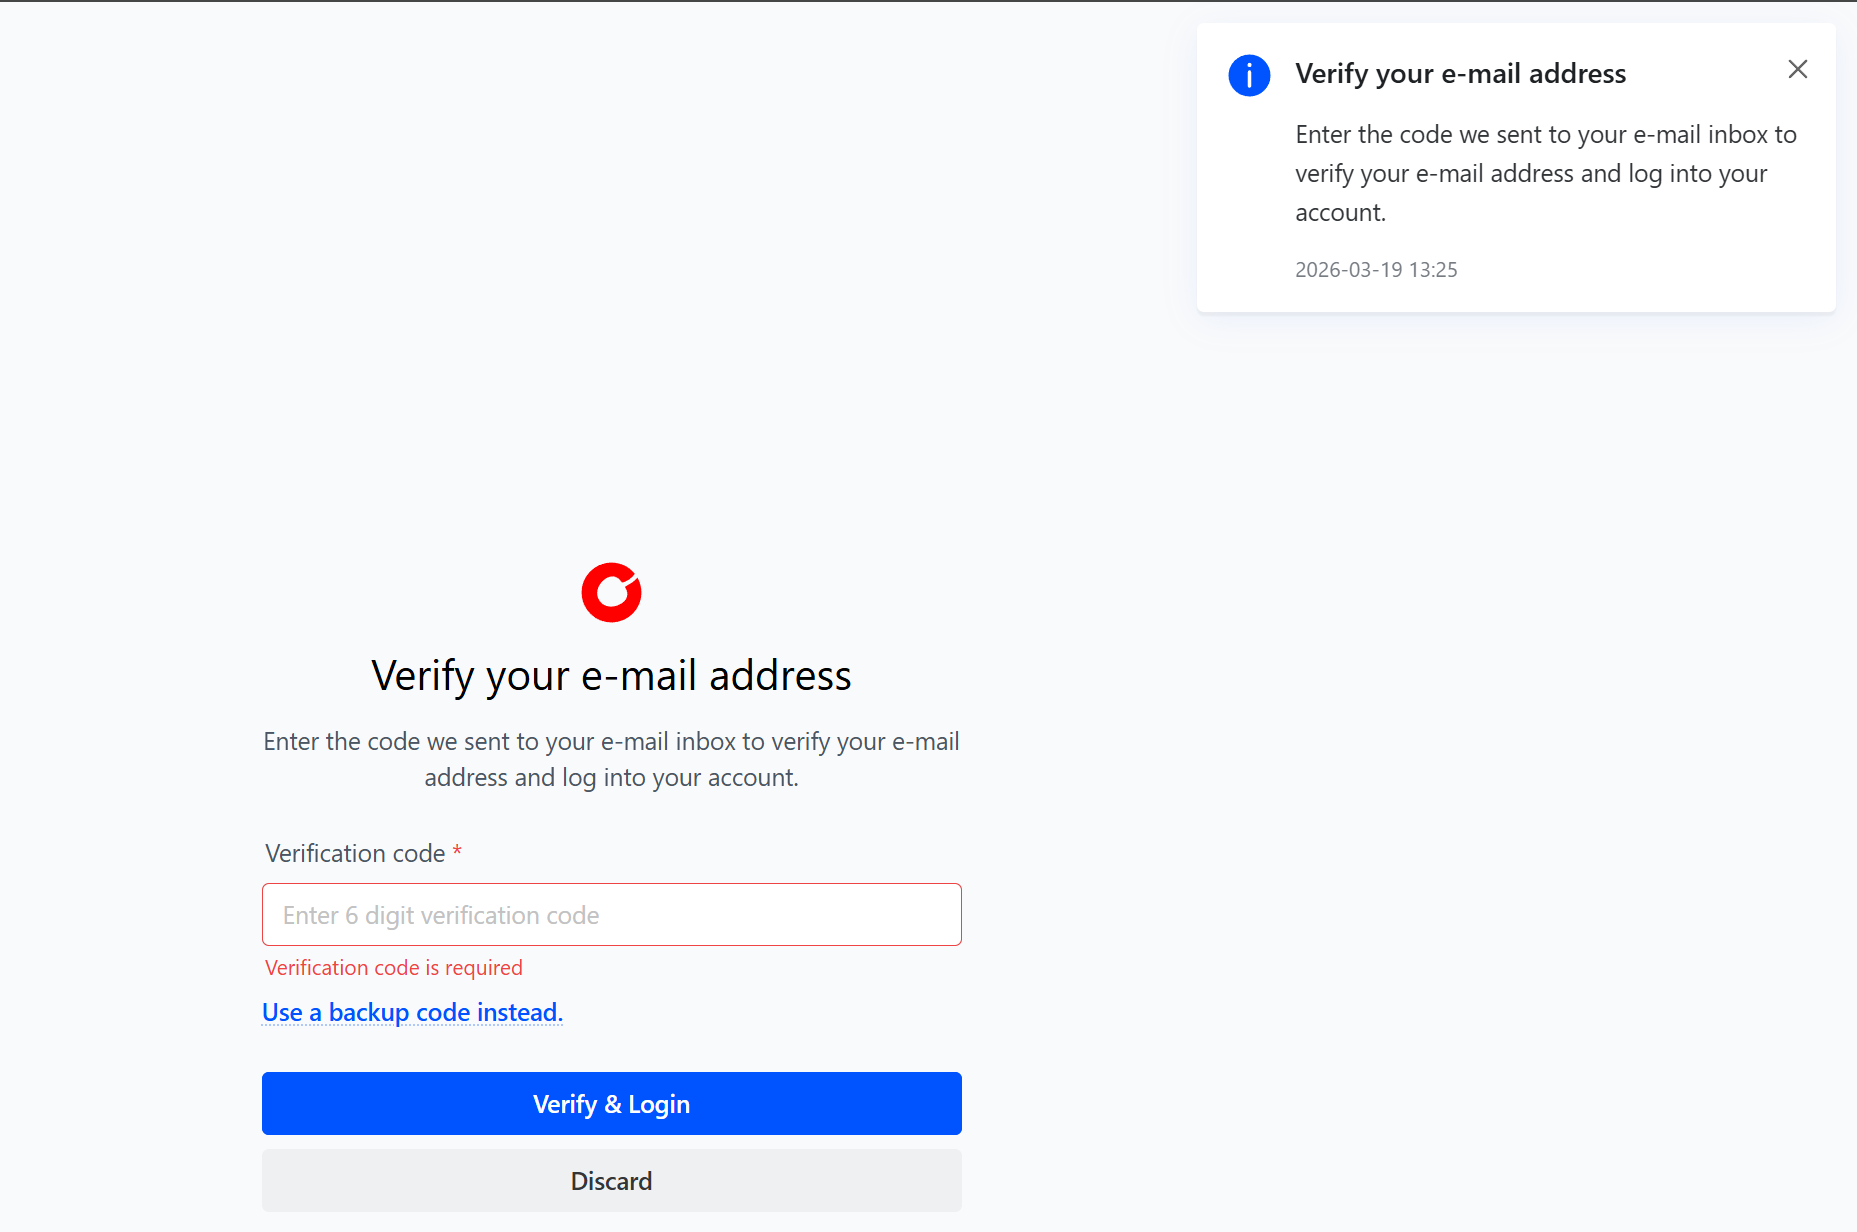Focus the Verification code input field
The image size is (1857, 1232).
(x=611, y=914)
